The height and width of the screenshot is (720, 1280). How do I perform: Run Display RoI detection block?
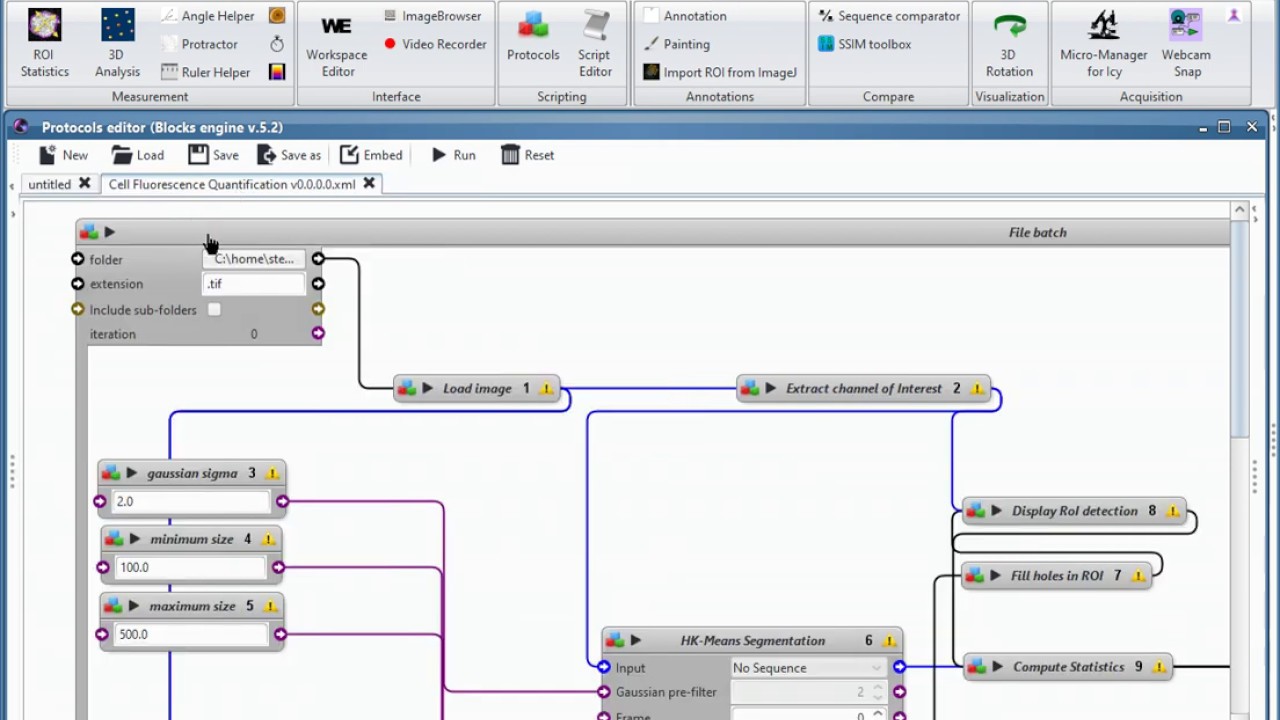click(996, 511)
